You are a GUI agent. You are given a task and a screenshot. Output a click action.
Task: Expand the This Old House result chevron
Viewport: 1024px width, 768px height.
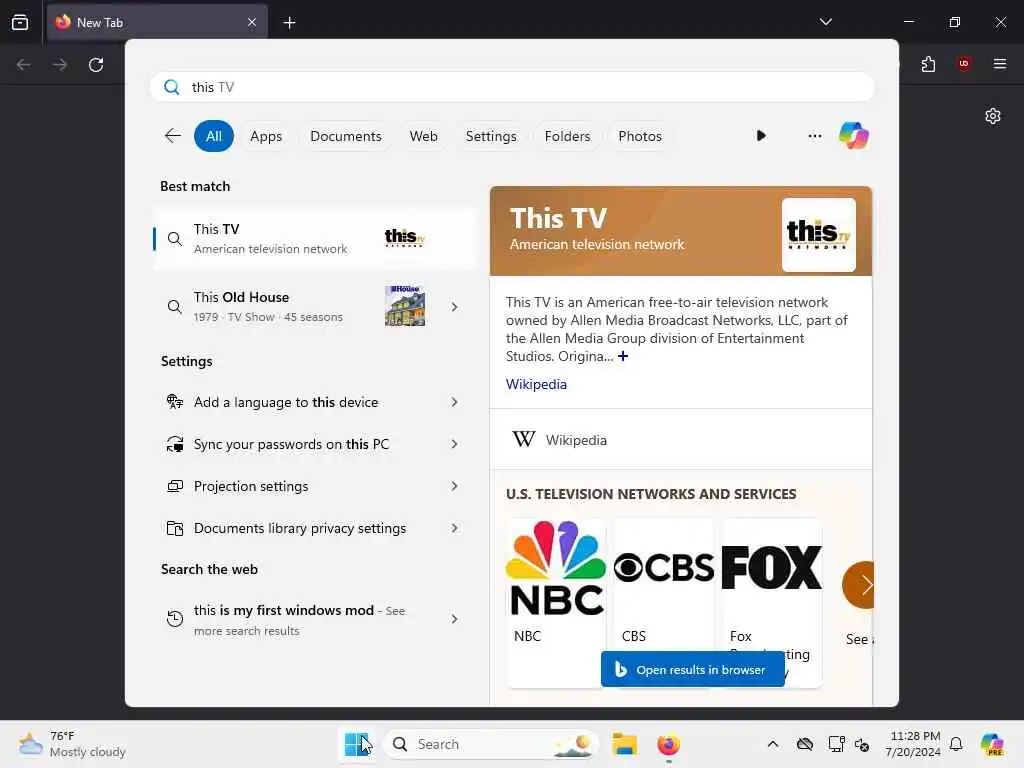tap(455, 307)
